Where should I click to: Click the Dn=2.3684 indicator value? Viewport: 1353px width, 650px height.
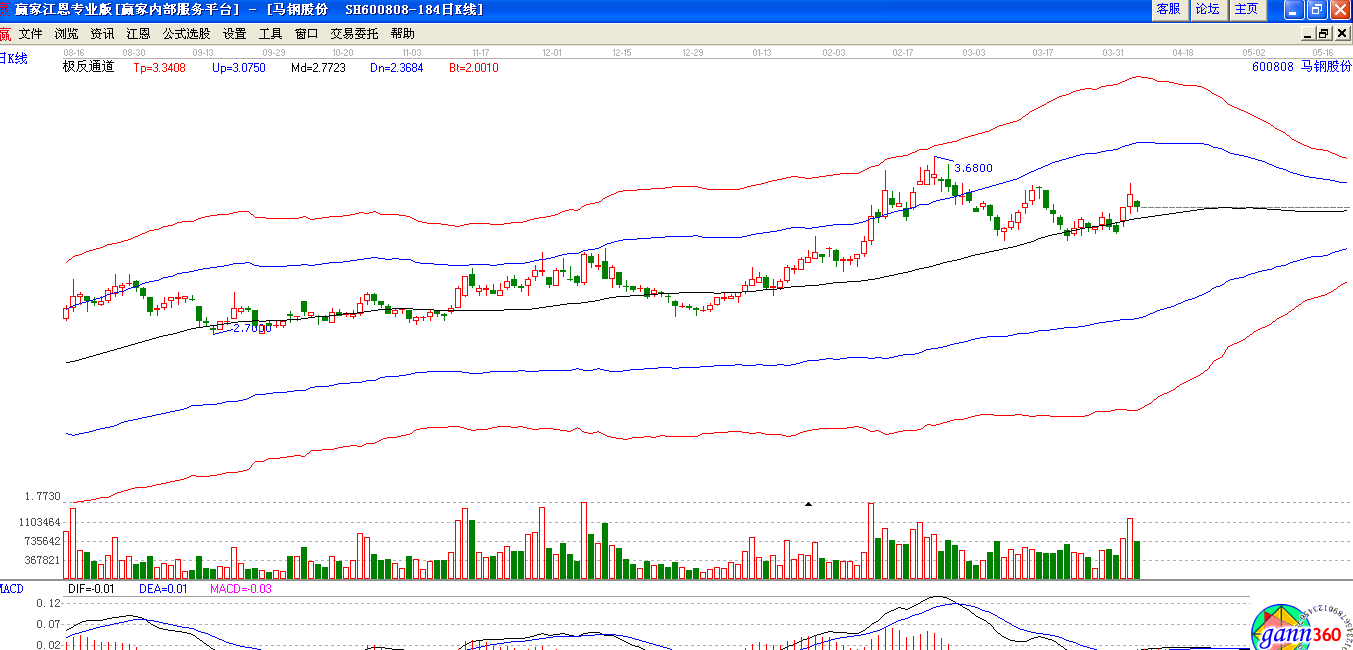pyautogui.click(x=396, y=68)
